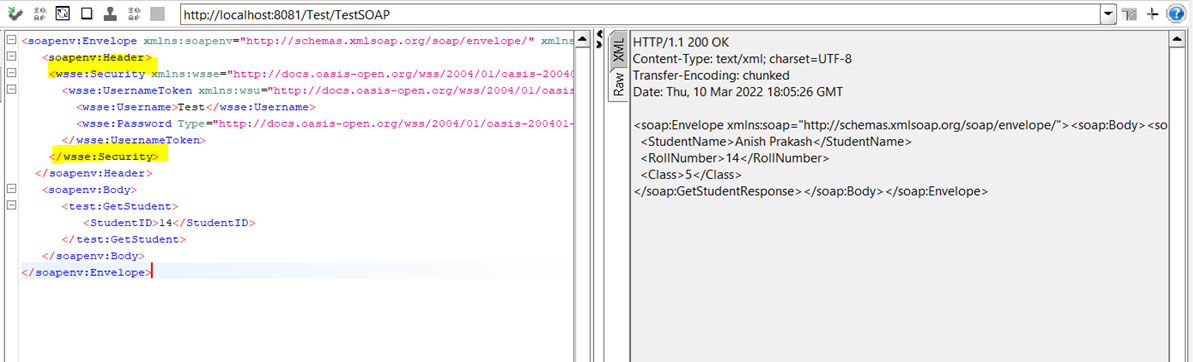The image size is (1193, 362).
Task: Click the closing wsse:UsernameToken tag
Action: point(134,140)
